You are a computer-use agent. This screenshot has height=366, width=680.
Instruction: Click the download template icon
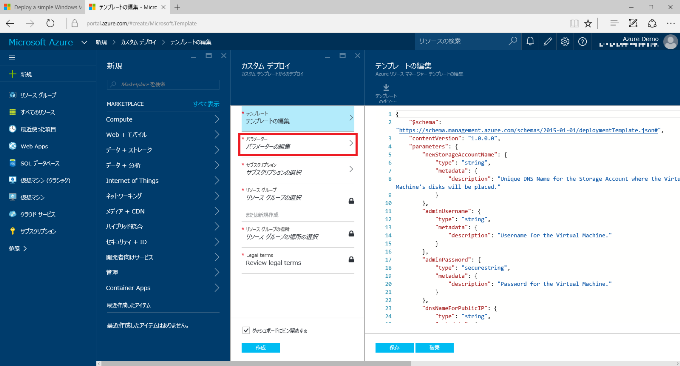point(386,88)
